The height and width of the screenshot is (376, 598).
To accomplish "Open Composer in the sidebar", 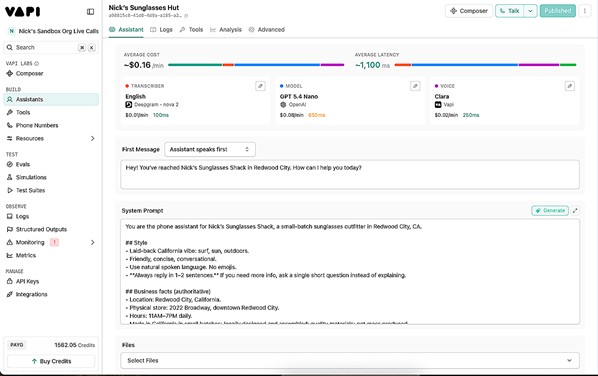I will 51,73.
